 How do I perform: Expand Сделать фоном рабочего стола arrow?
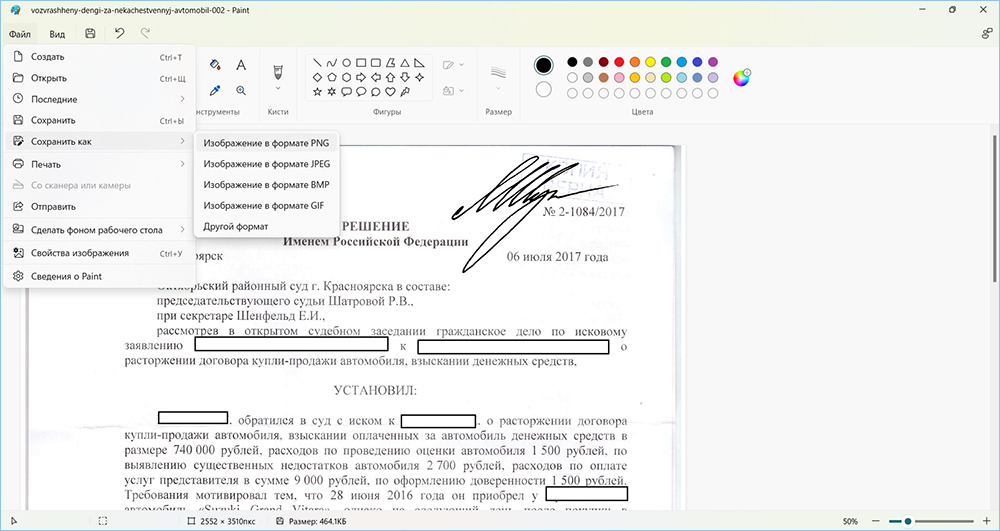tap(182, 229)
